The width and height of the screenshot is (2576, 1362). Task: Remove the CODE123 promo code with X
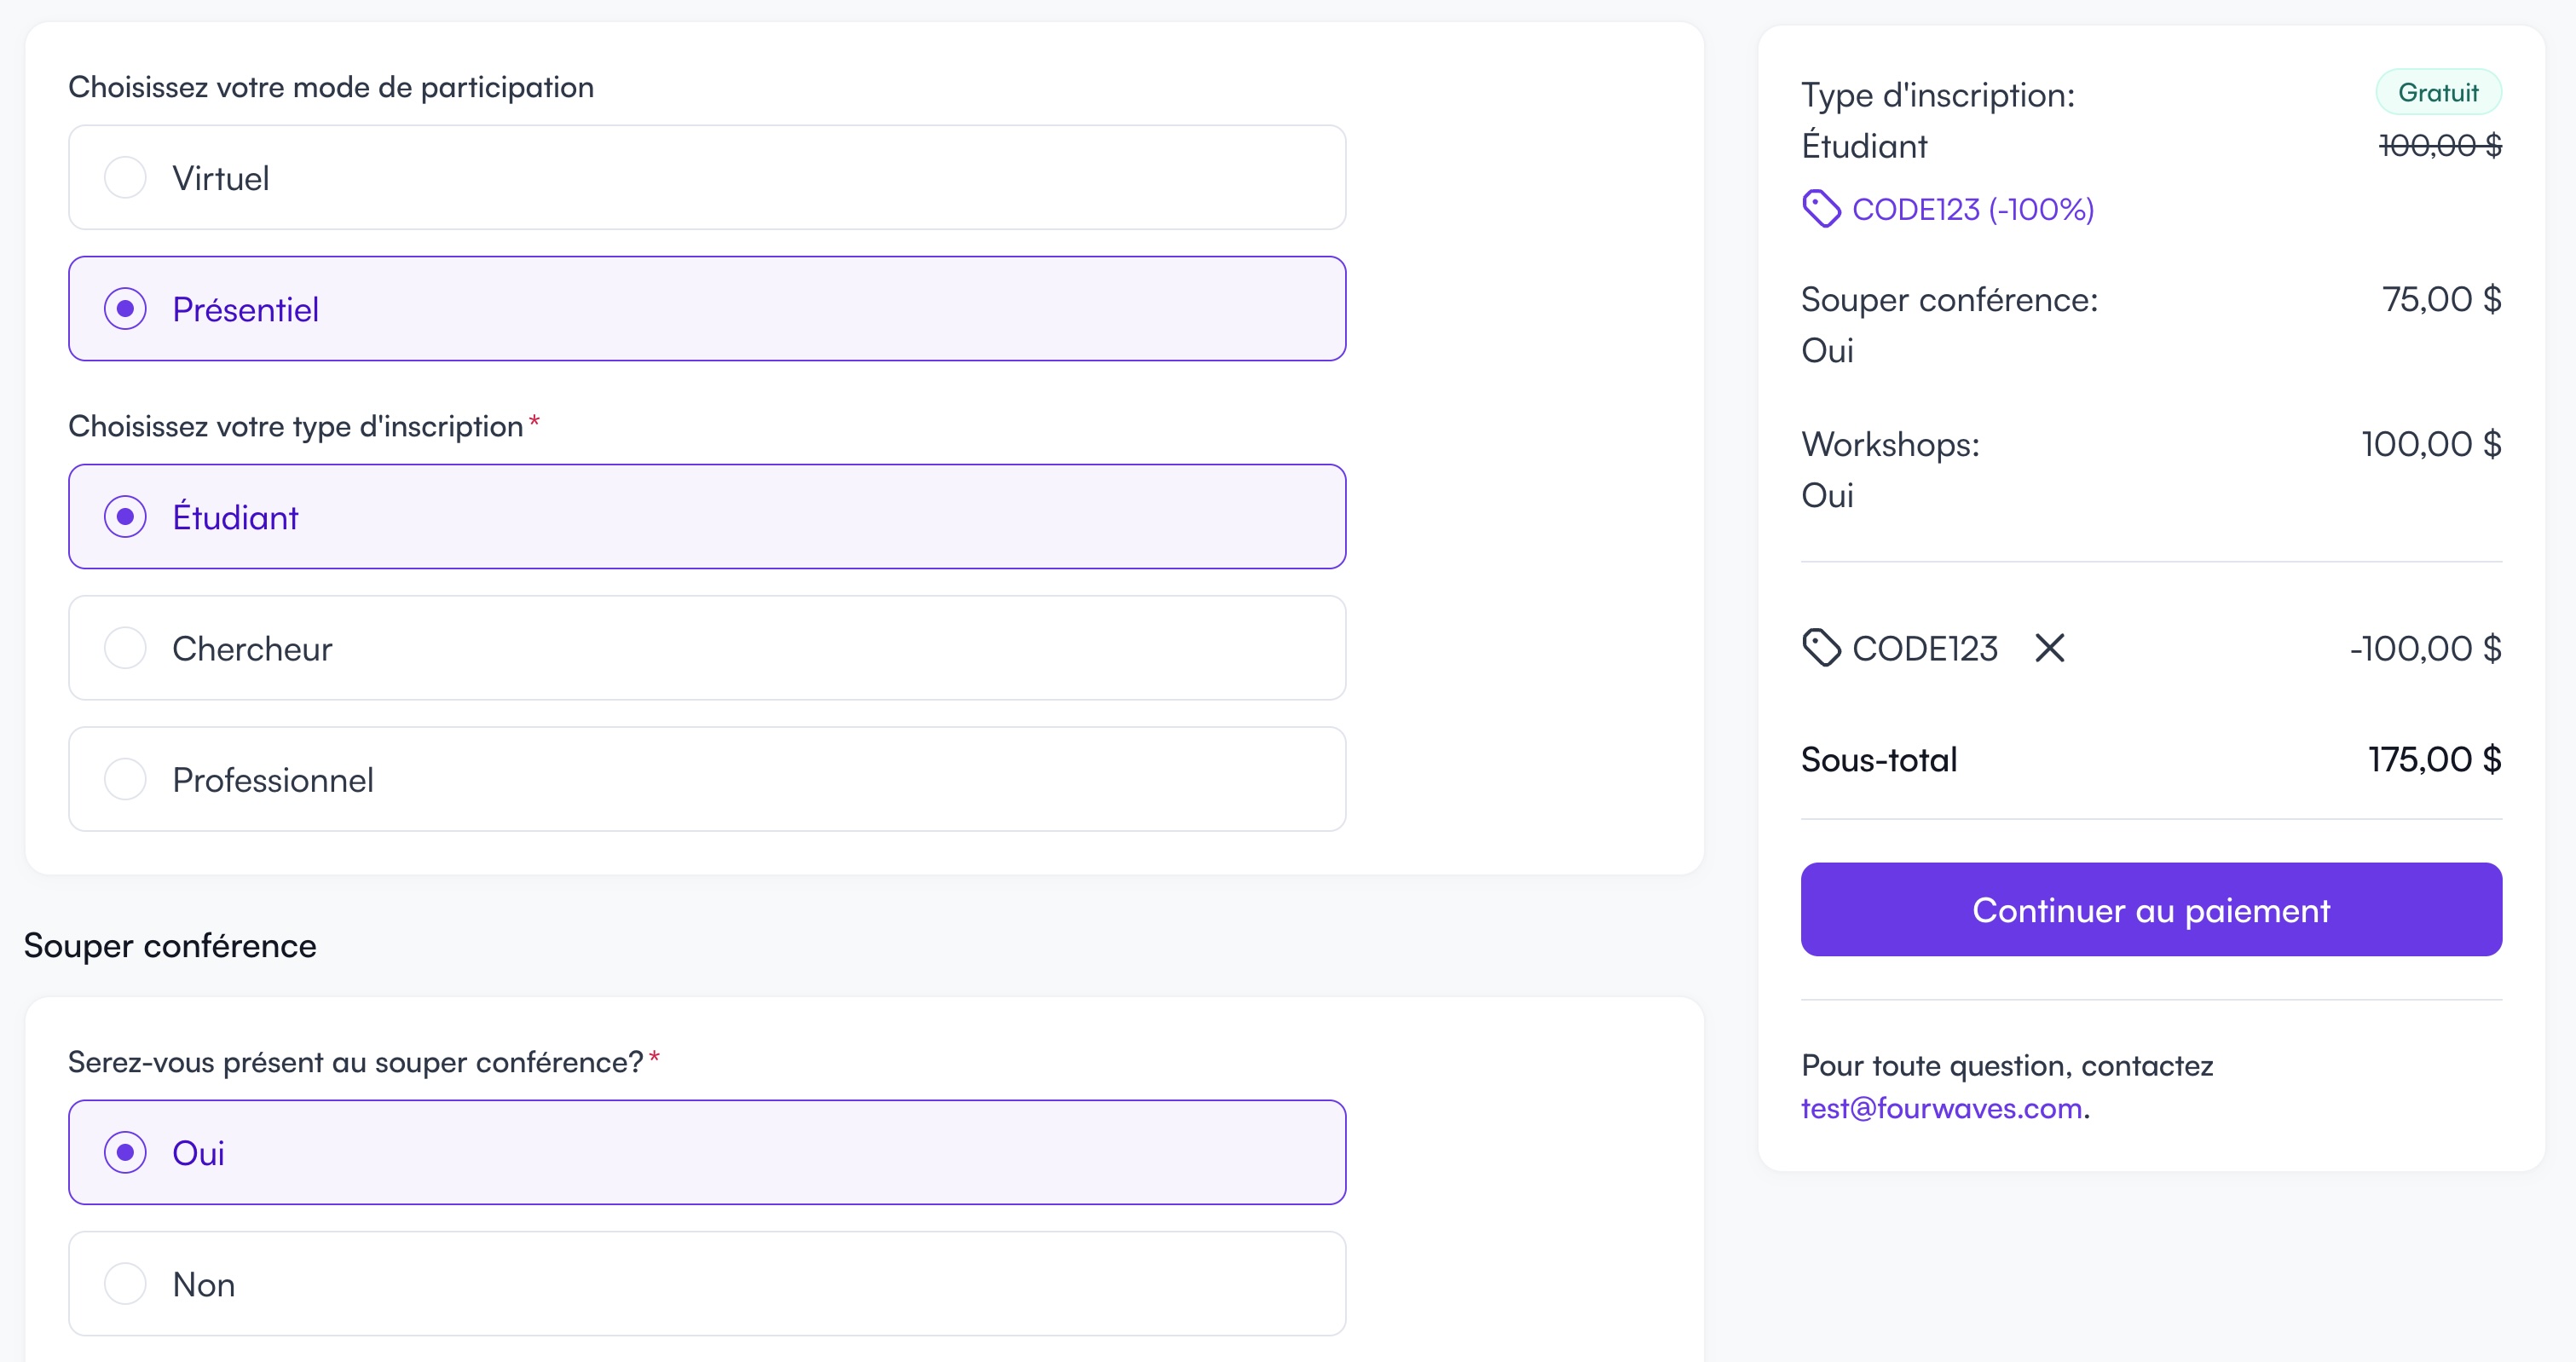[2049, 648]
